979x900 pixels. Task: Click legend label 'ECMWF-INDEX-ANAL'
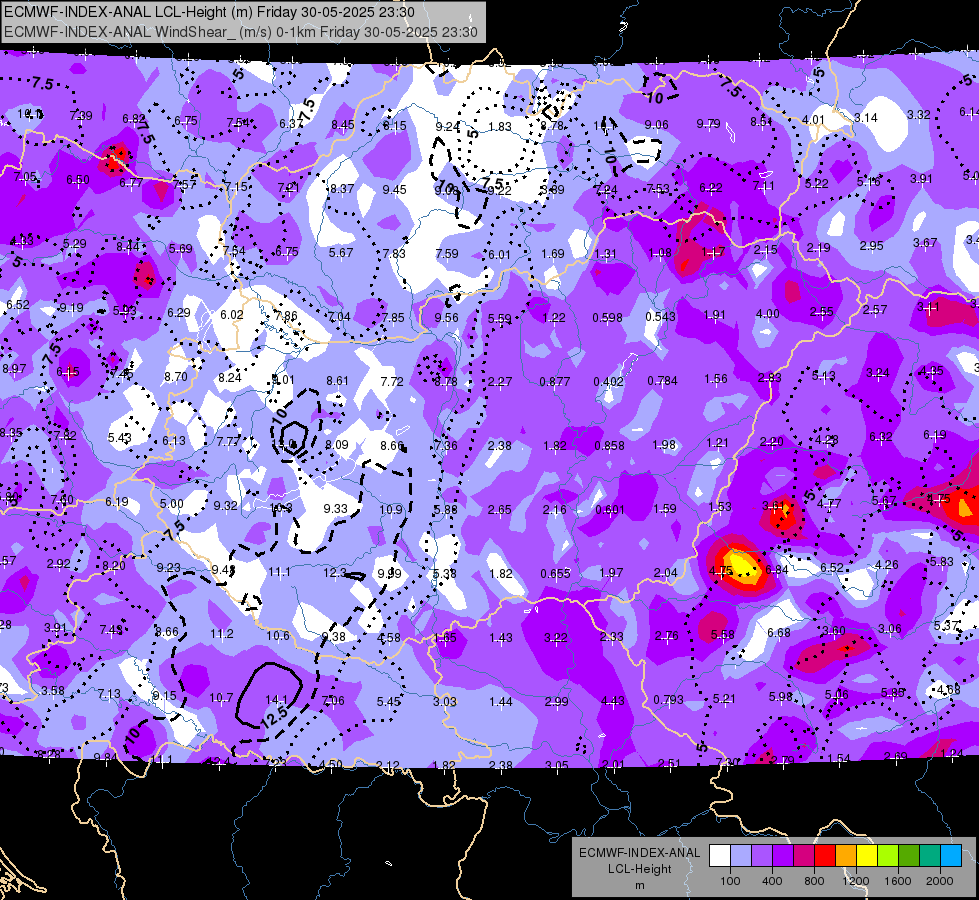click(639, 853)
